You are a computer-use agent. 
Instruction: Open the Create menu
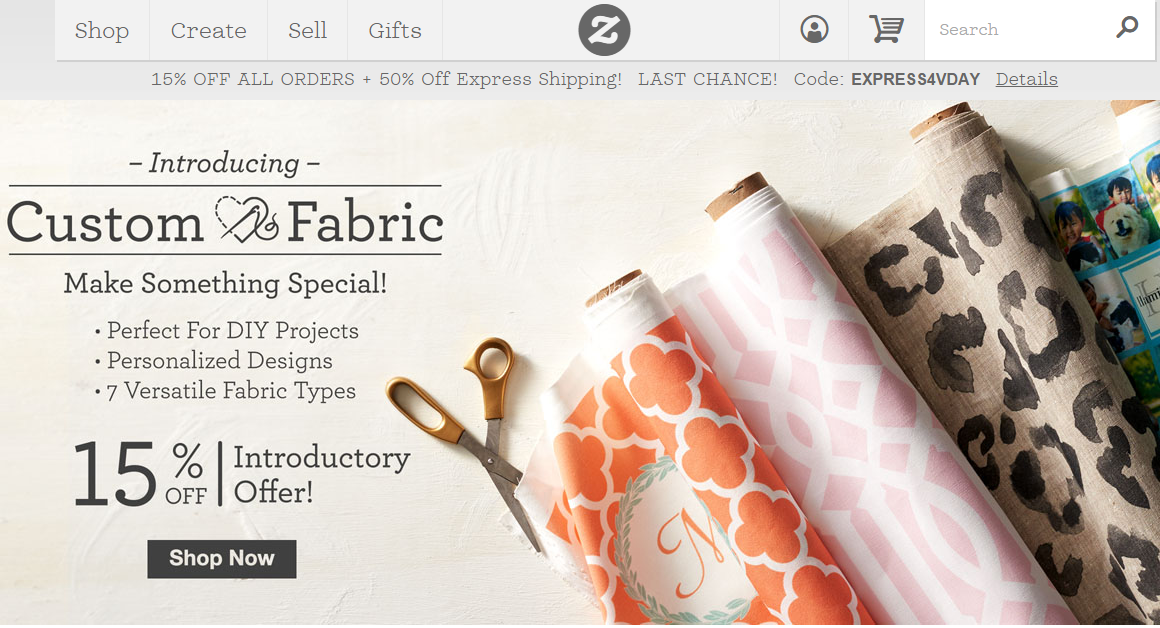pyautogui.click(x=208, y=30)
